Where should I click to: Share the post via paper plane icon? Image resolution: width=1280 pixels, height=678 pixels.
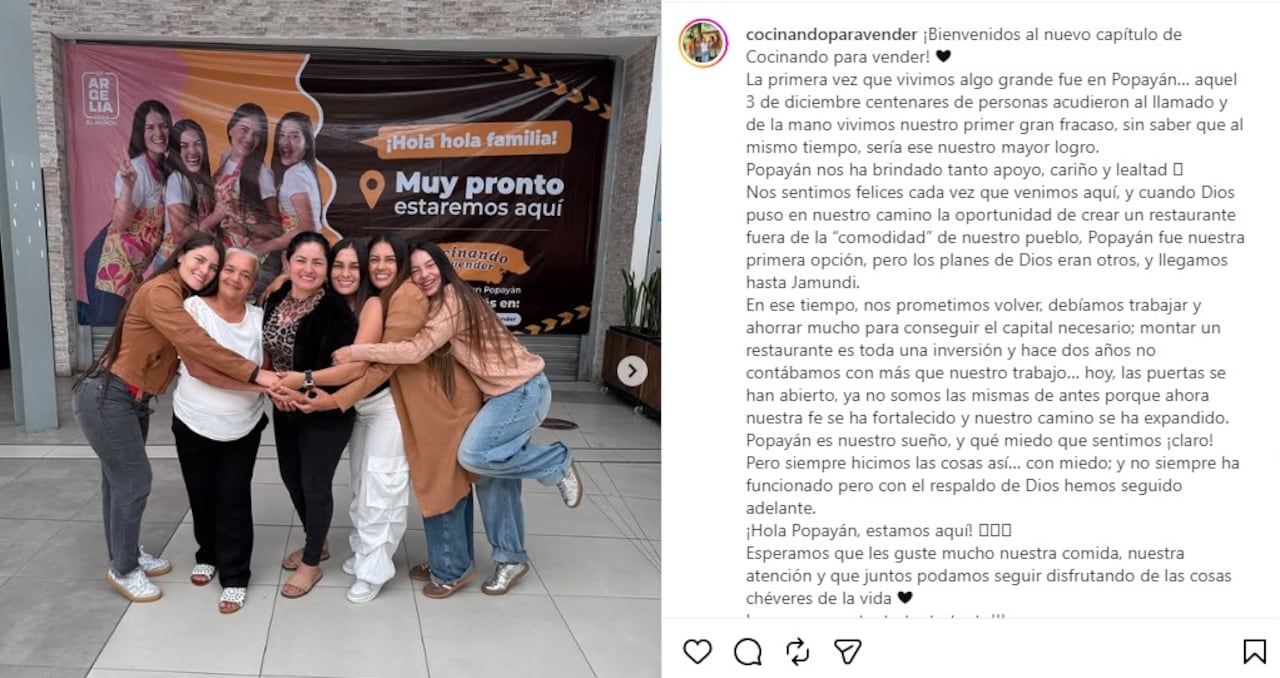pos(848,652)
